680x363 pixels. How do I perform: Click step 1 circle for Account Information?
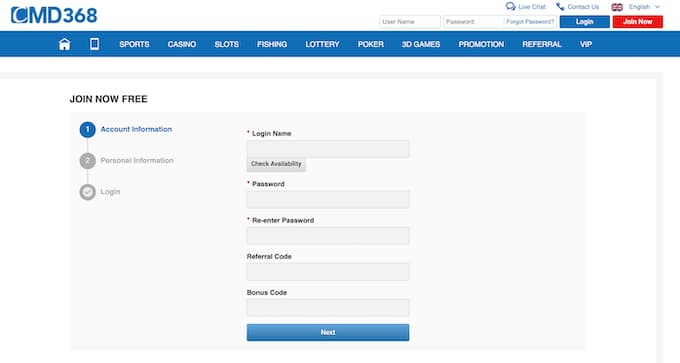pyautogui.click(x=88, y=129)
